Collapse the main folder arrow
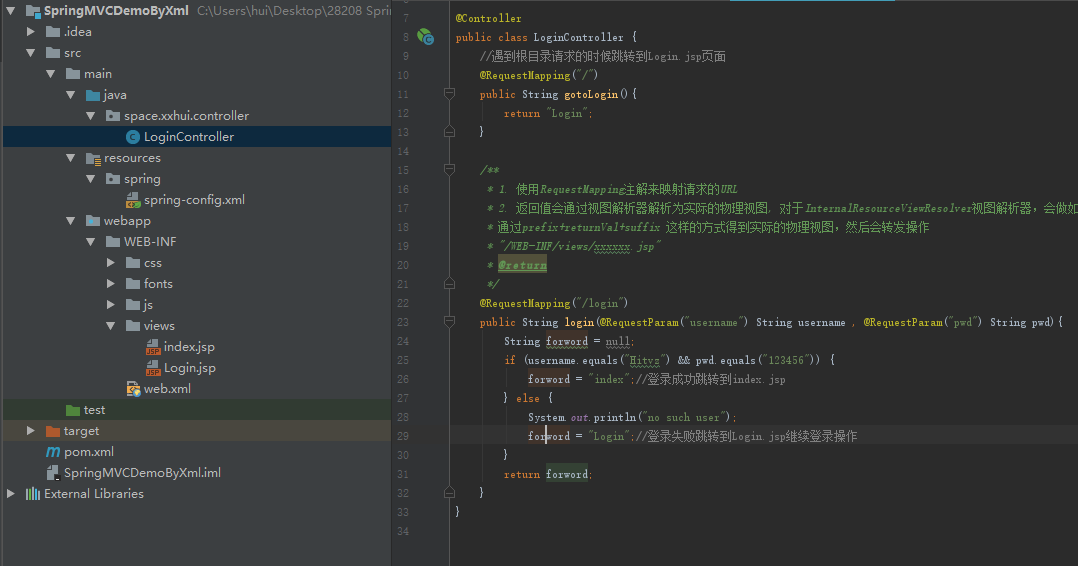Image resolution: width=1078 pixels, height=566 pixels. pyautogui.click(x=51, y=74)
